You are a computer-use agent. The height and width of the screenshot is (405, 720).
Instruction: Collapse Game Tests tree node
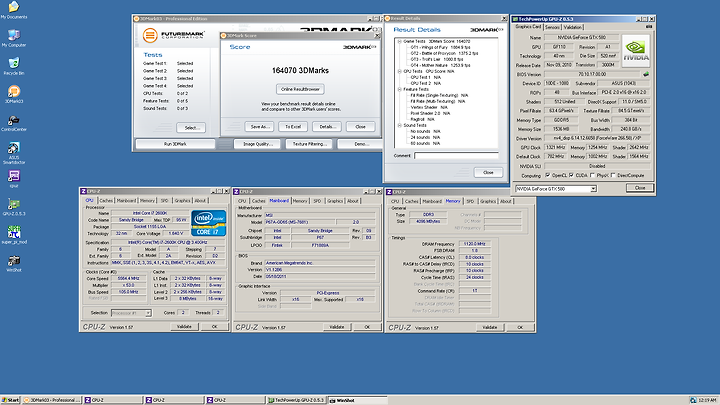pyautogui.click(x=399, y=41)
